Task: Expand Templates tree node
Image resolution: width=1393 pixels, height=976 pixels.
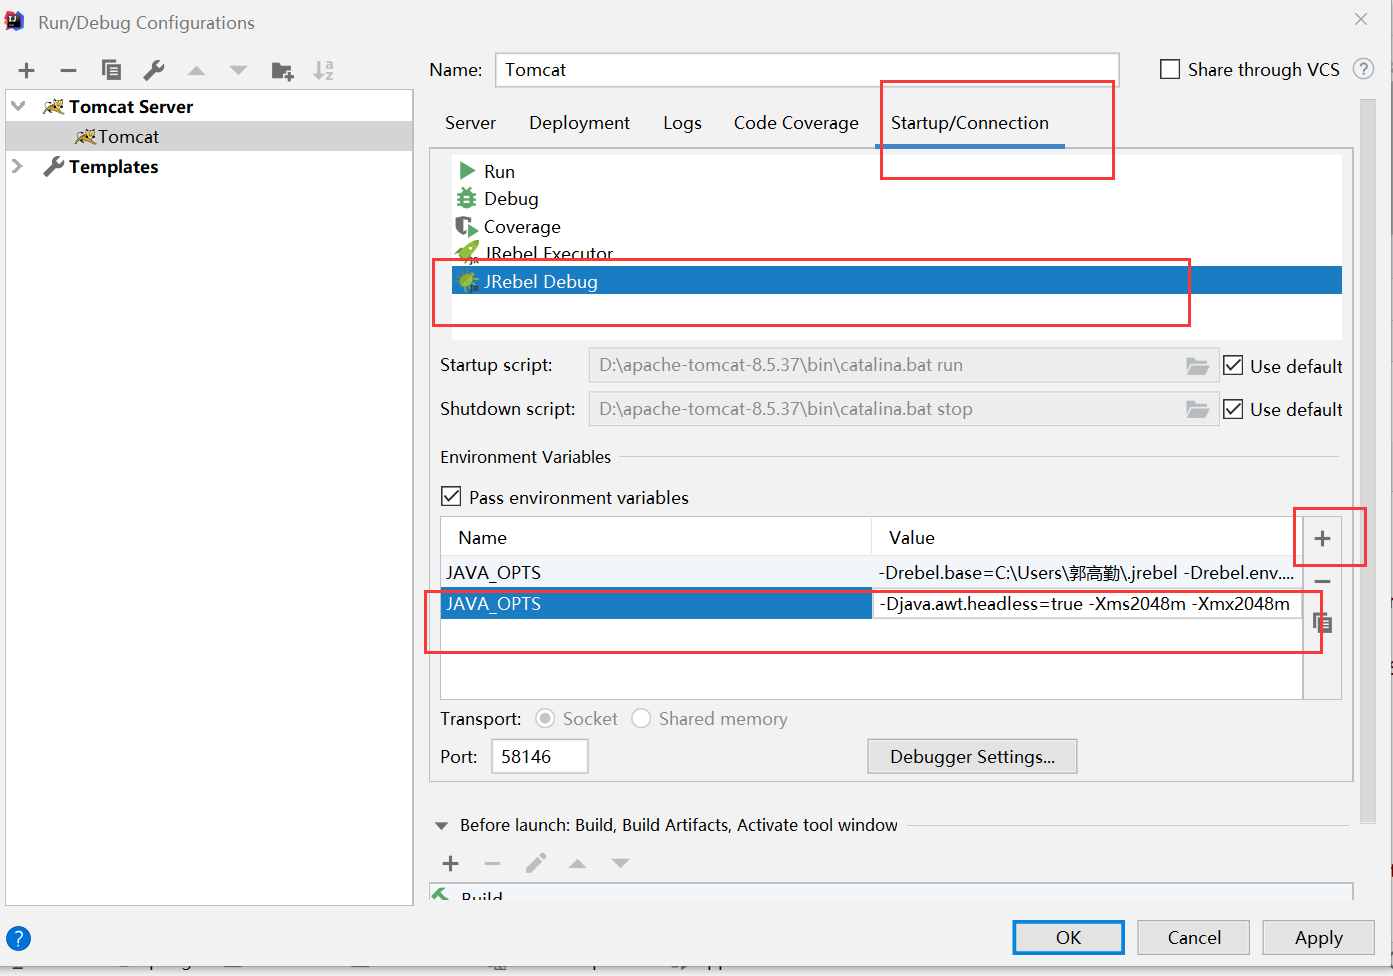Action: 17,166
